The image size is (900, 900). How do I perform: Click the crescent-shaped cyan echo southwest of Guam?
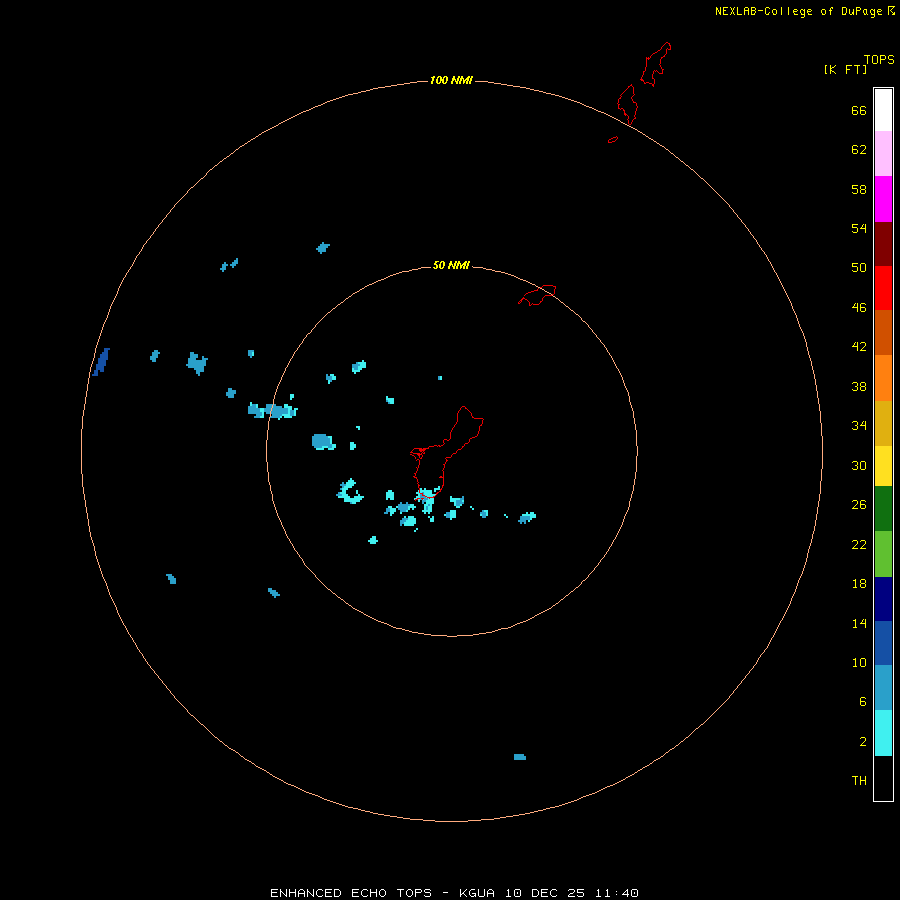[x=349, y=492]
